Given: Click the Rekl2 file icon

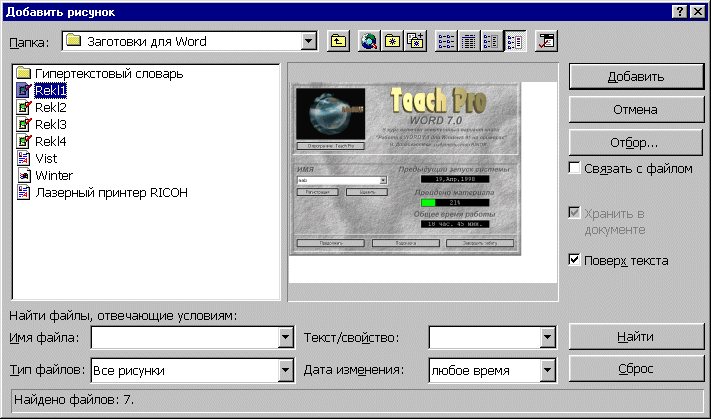Looking at the screenshot, I should 24,107.
